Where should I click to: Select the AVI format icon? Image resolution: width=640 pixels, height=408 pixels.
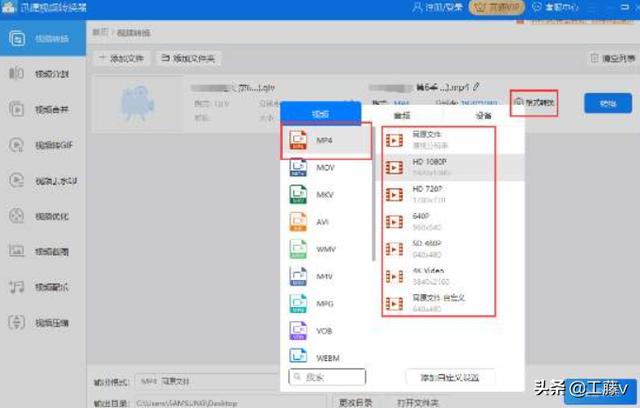click(298, 221)
